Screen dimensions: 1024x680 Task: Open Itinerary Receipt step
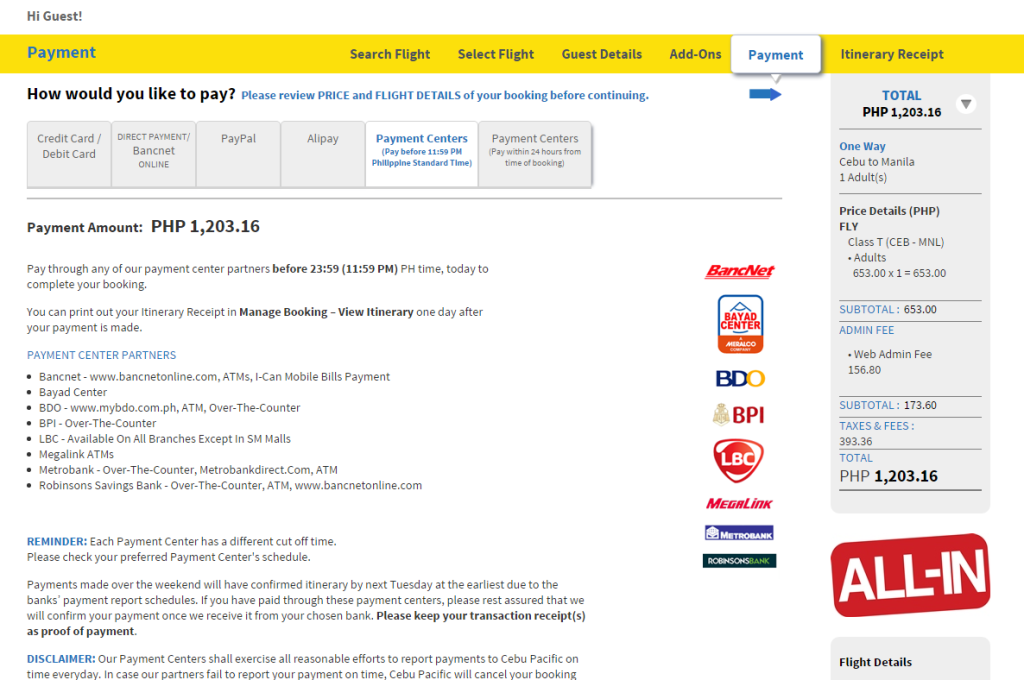[891, 54]
